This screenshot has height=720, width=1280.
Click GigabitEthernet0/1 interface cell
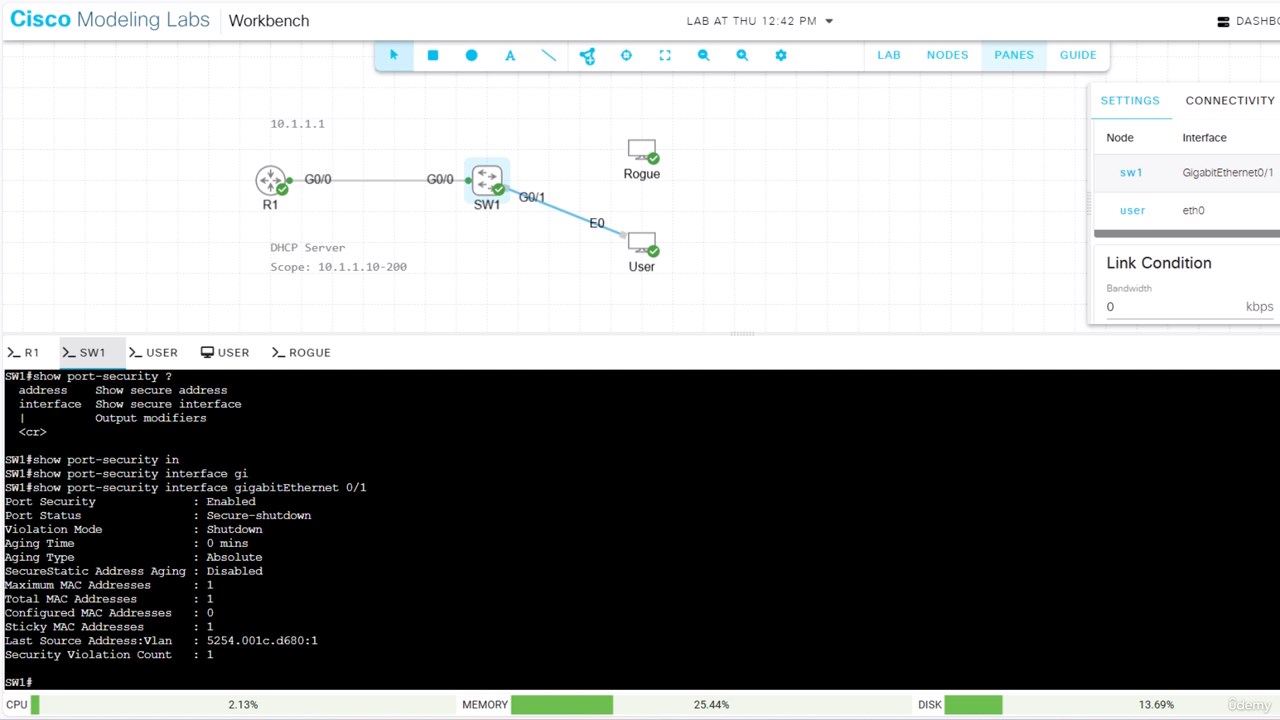pos(1228,173)
